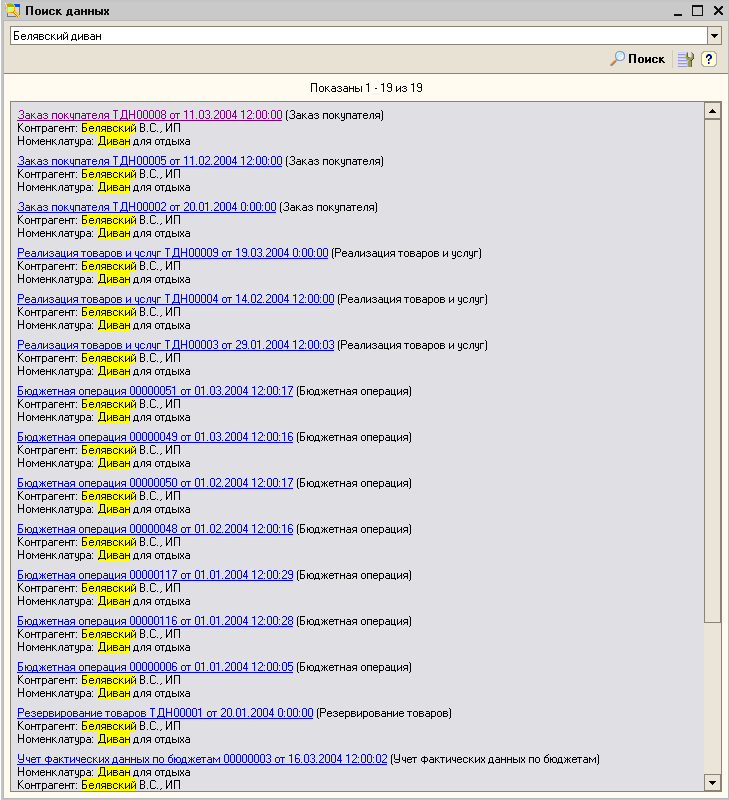Open Бюджетная операция 00000006 link
The height and width of the screenshot is (800, 729).
(x=155, y=667)
